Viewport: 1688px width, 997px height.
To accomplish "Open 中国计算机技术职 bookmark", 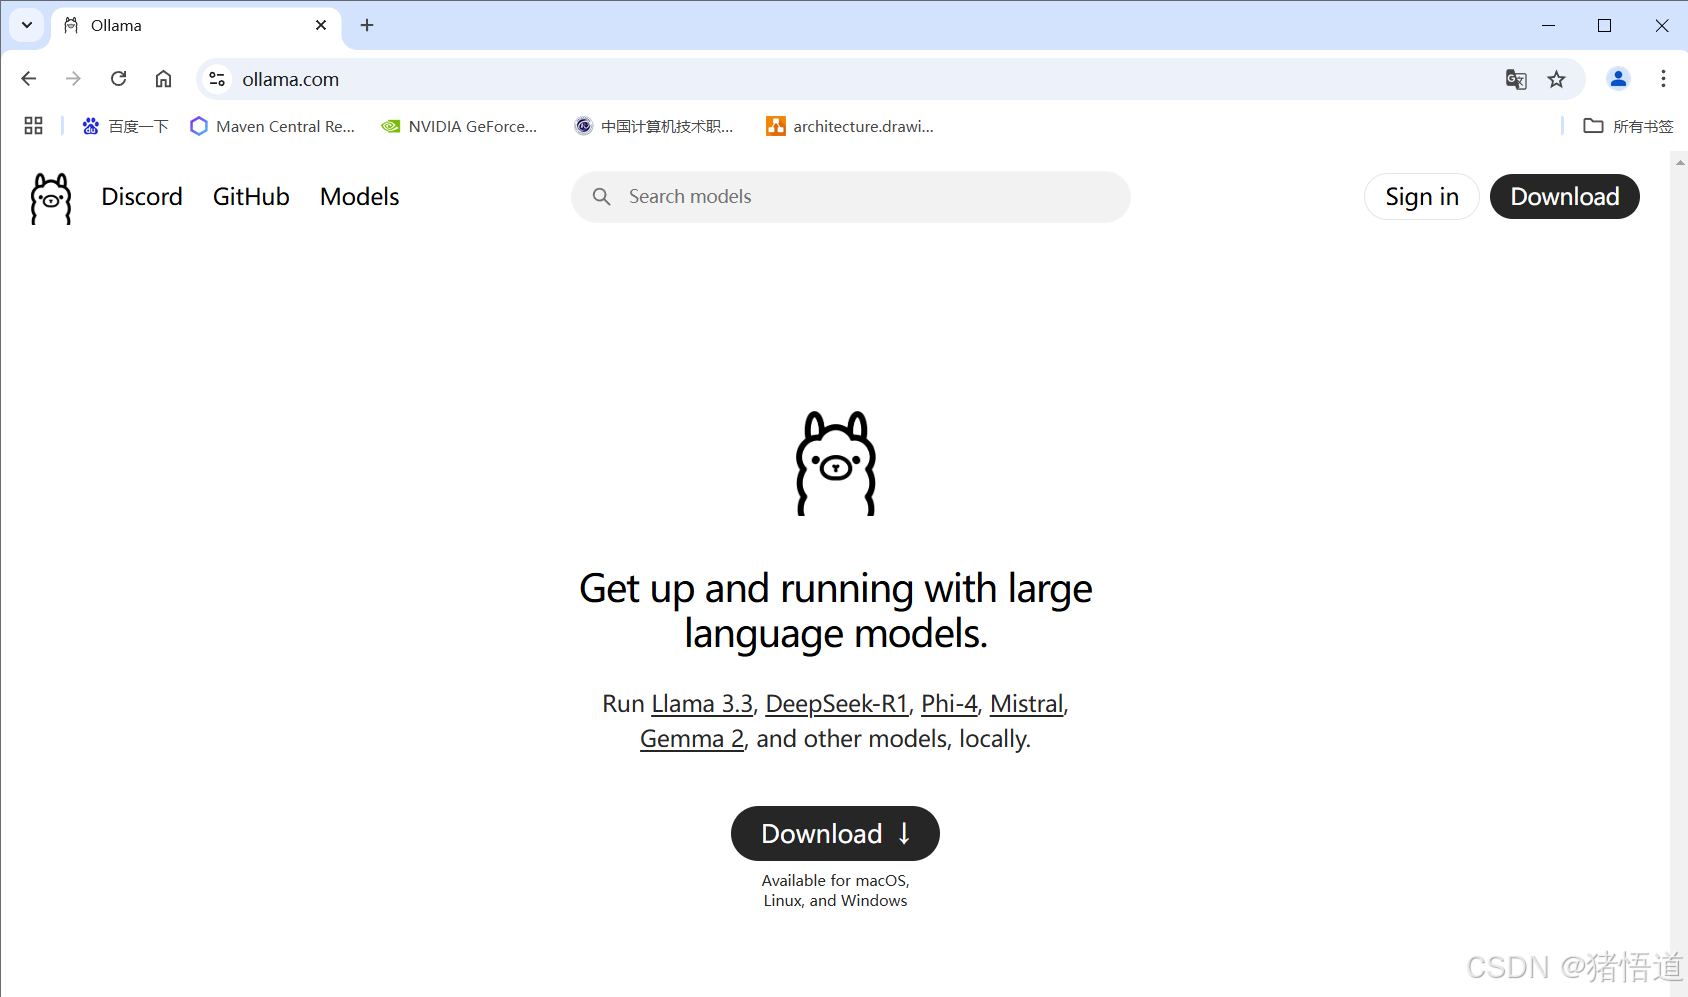I will (x=654, y=126).
